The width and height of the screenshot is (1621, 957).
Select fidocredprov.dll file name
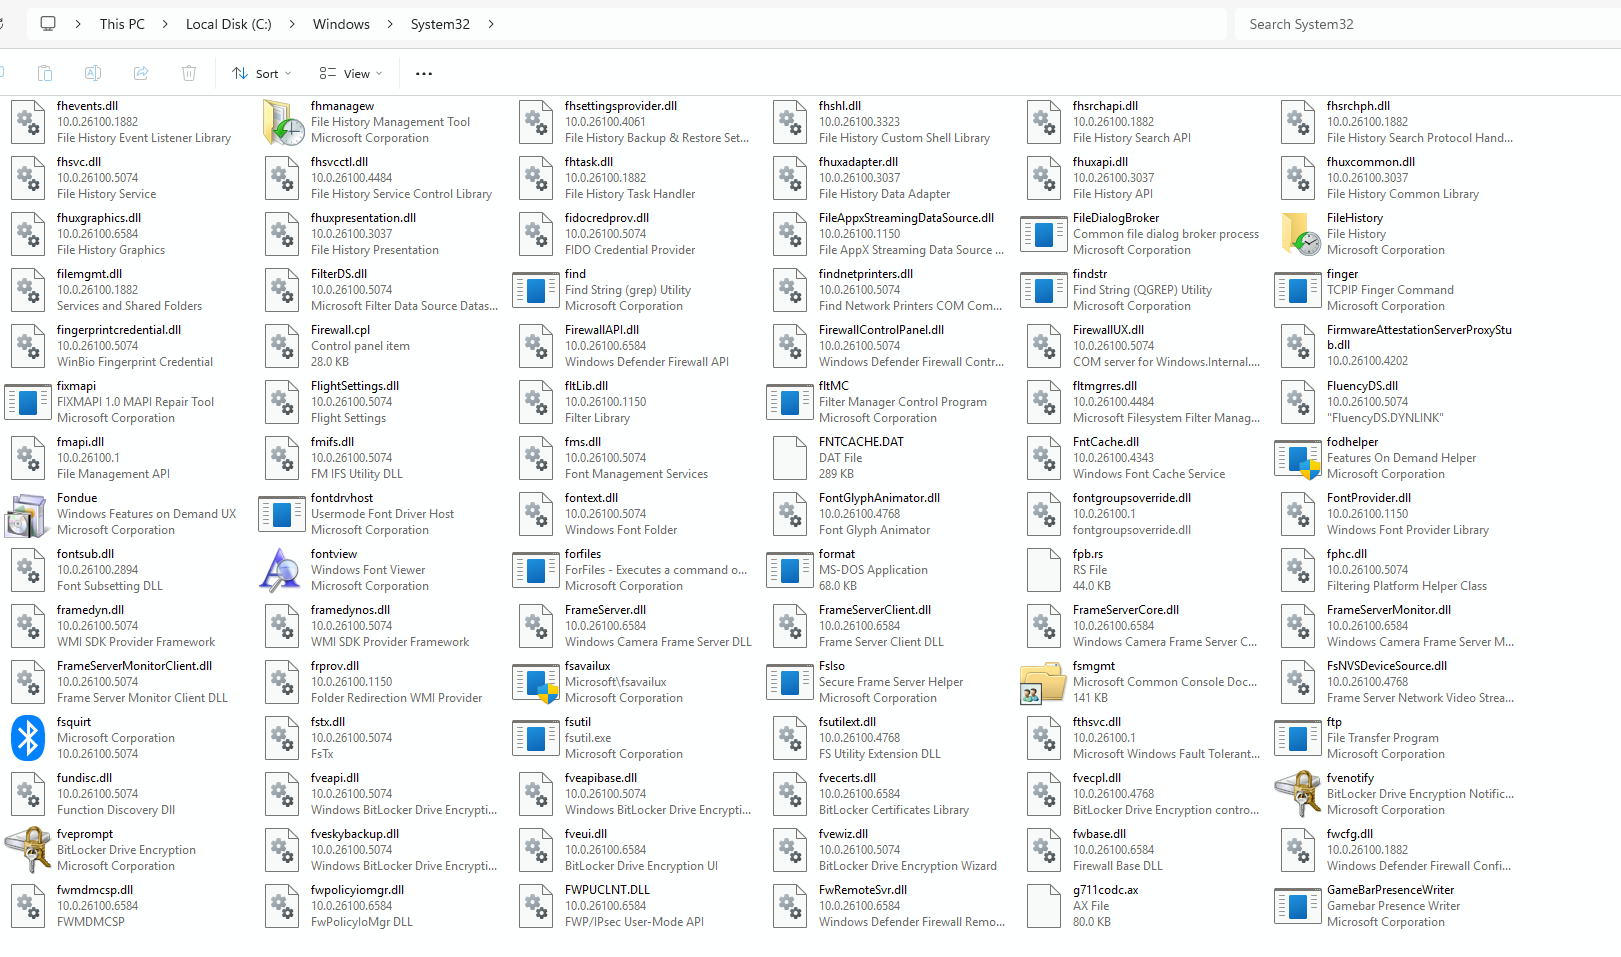(607, 218)
